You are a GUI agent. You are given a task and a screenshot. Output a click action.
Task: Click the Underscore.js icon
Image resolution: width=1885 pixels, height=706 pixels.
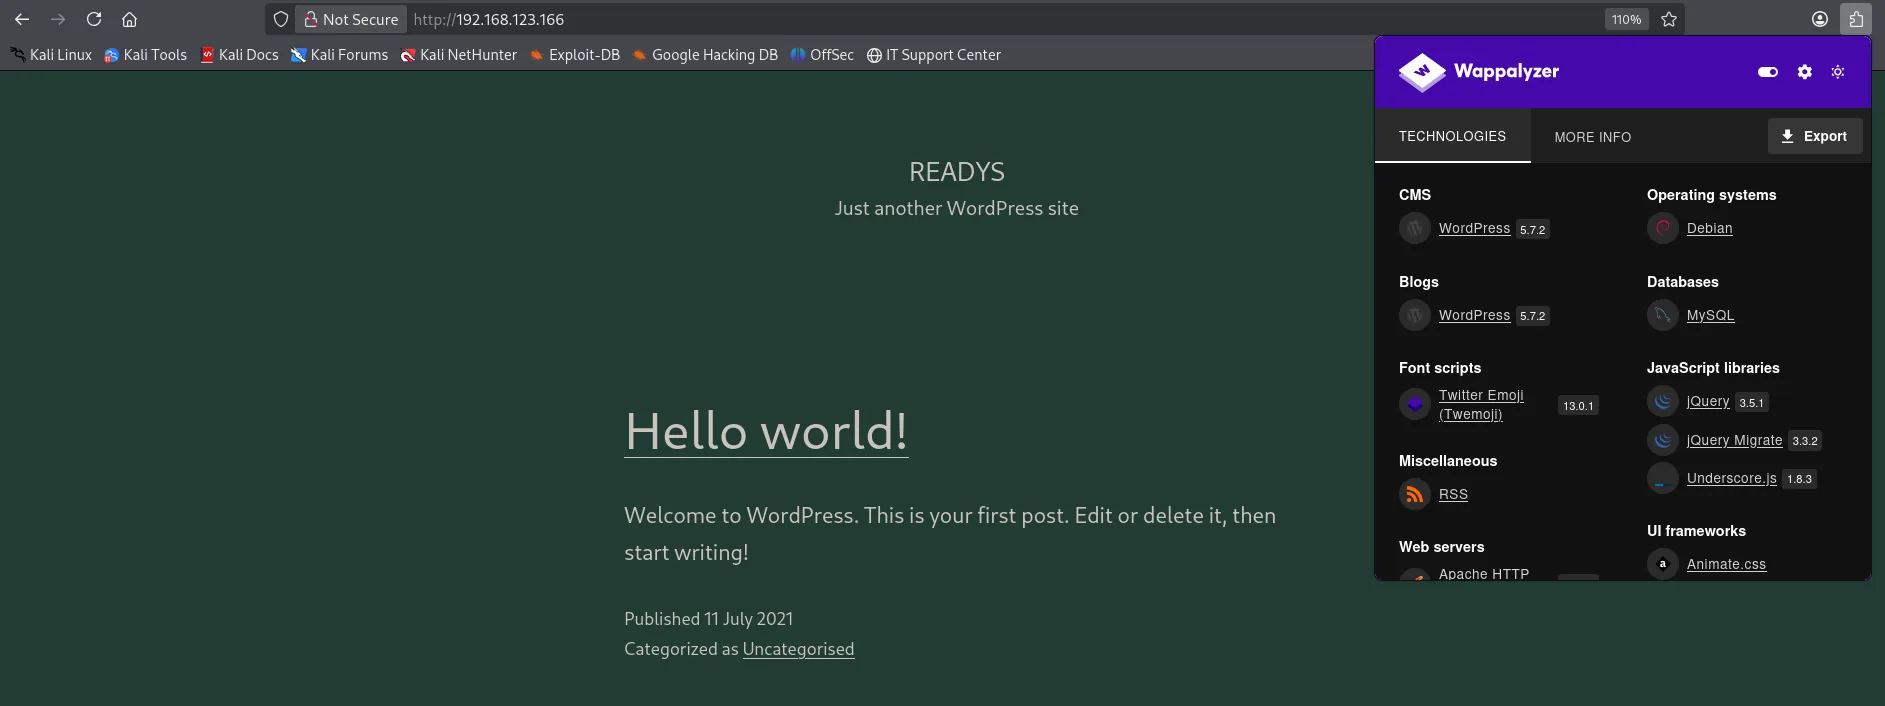point(1663,478)
